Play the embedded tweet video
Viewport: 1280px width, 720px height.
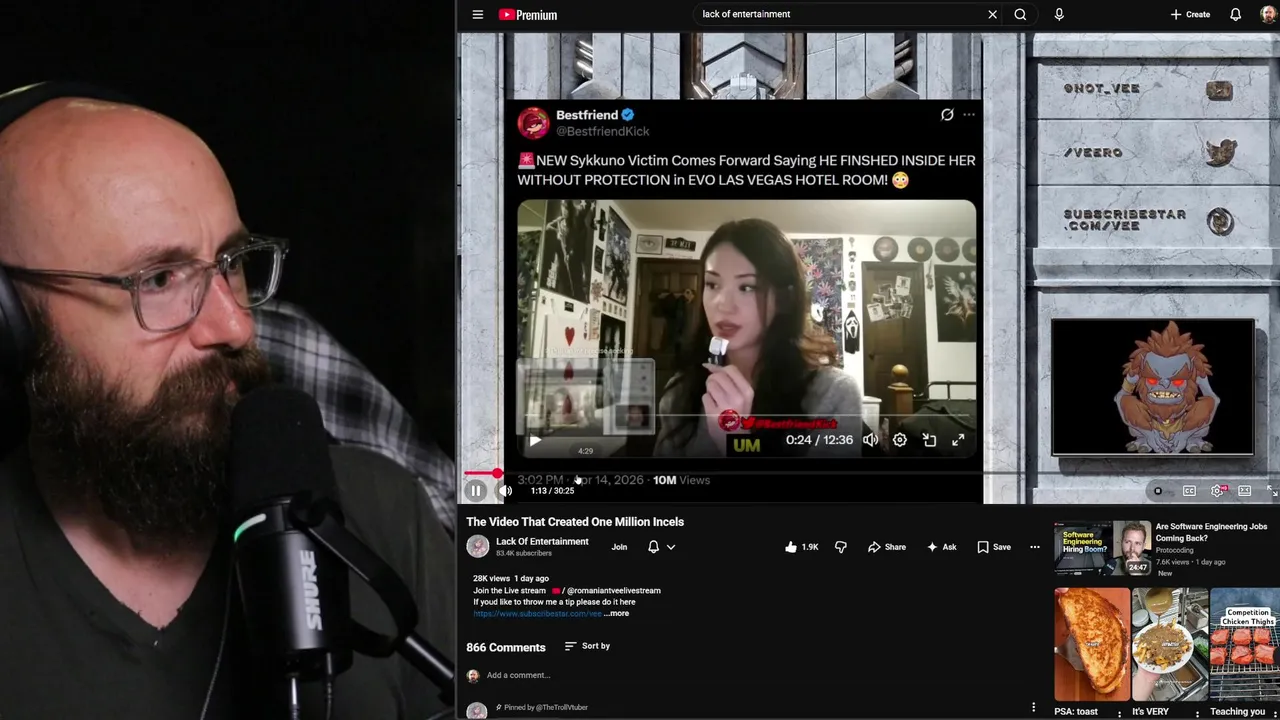click(535, 440)
